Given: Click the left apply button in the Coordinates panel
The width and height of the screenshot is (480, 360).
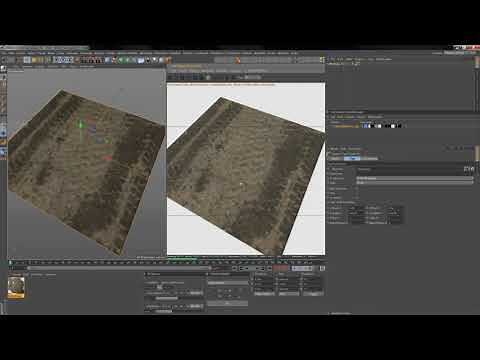Looking at the screenshot, I should coord(264,294).
